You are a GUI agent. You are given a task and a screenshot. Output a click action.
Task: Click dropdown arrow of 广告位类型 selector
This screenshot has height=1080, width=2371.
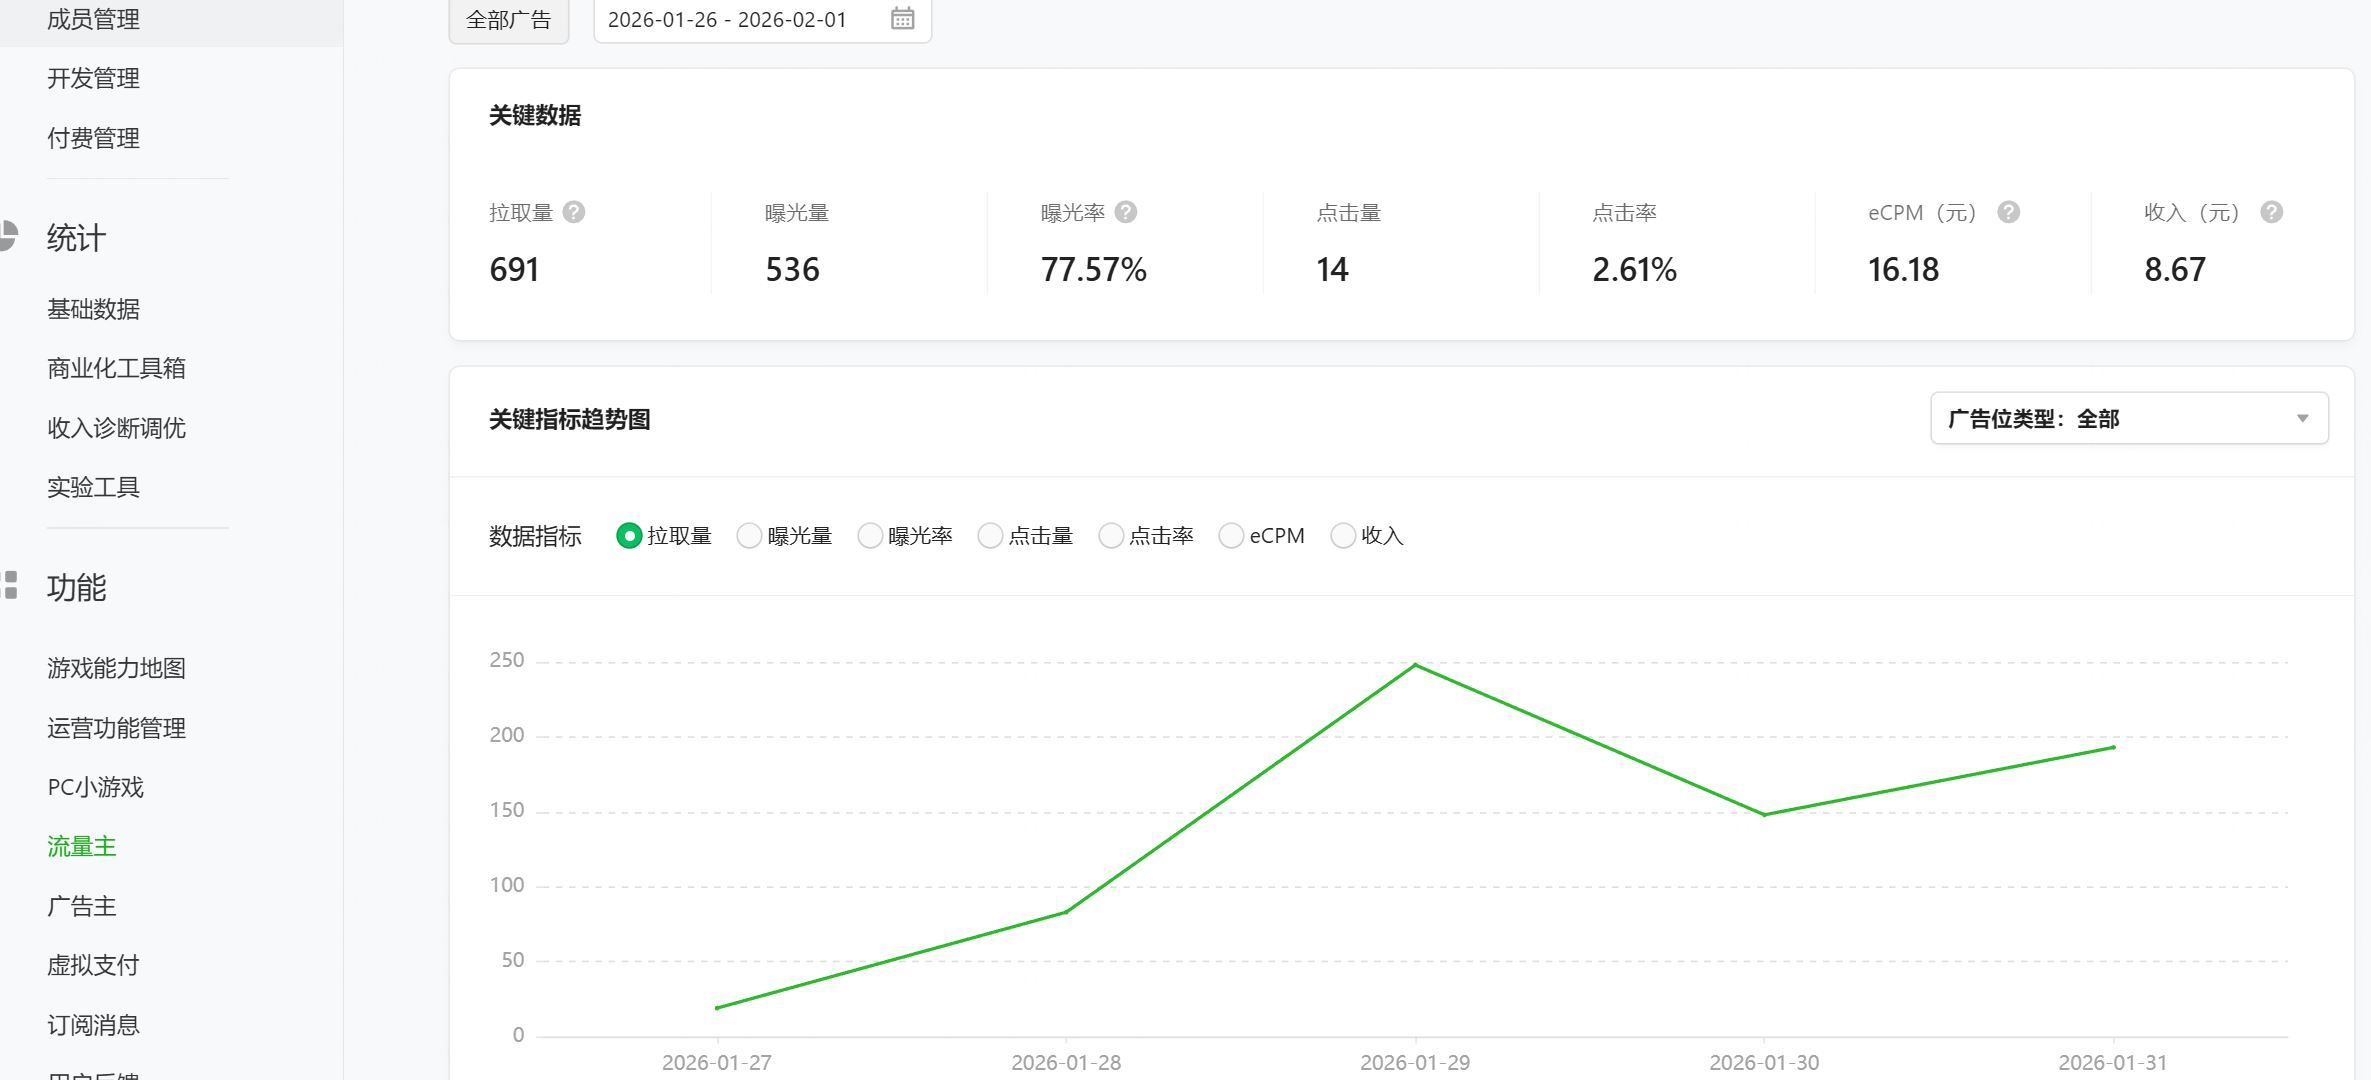[x=2302, y=418]
